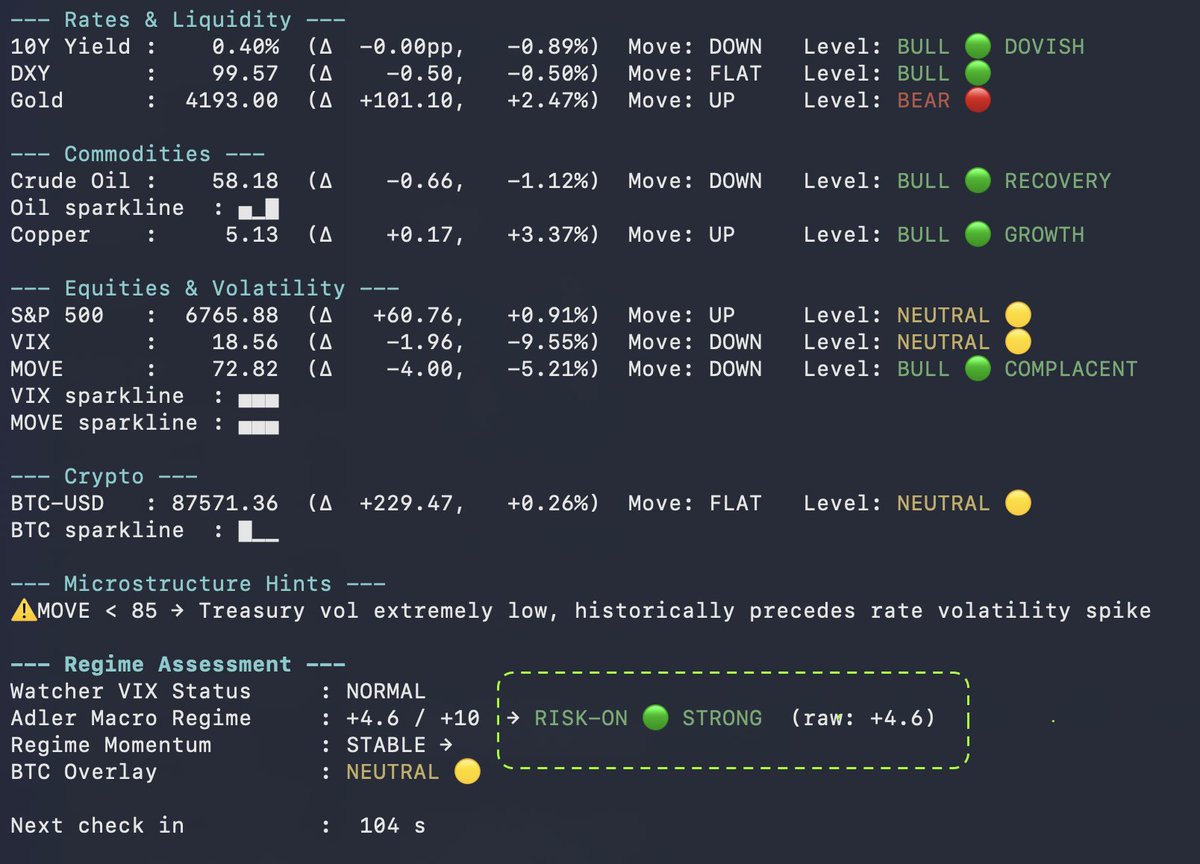Image resolution: width=1200 pixels, height=864 pixels.
Task: Click the DOVISH label on the 10Y Yield row
Action: pos(1044,46)
